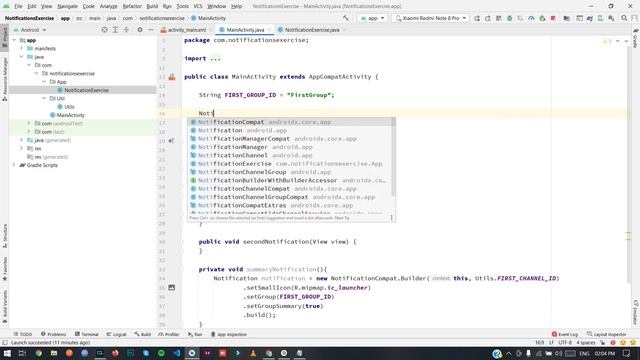Click the completion popup scrollbar

393,157
